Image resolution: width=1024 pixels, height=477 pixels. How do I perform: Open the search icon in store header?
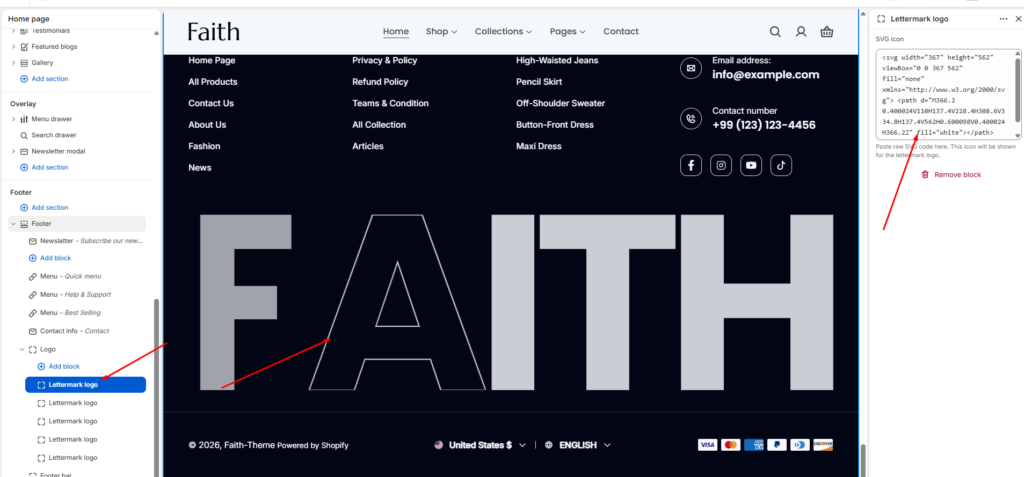775,31
